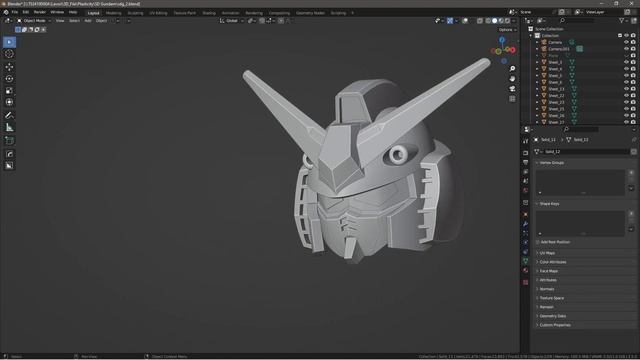640x360 pixels.
Task: Disable render for Camera.001 row
Action: [633, 49]
